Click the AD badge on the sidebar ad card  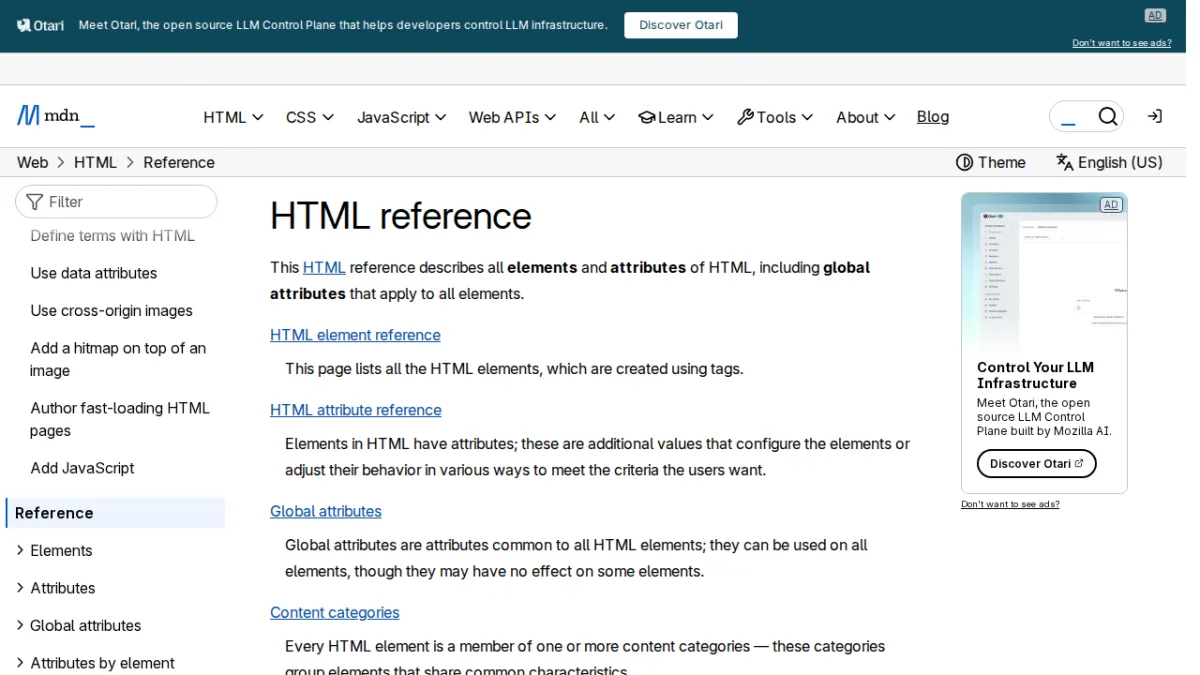tap(1110, 205)
